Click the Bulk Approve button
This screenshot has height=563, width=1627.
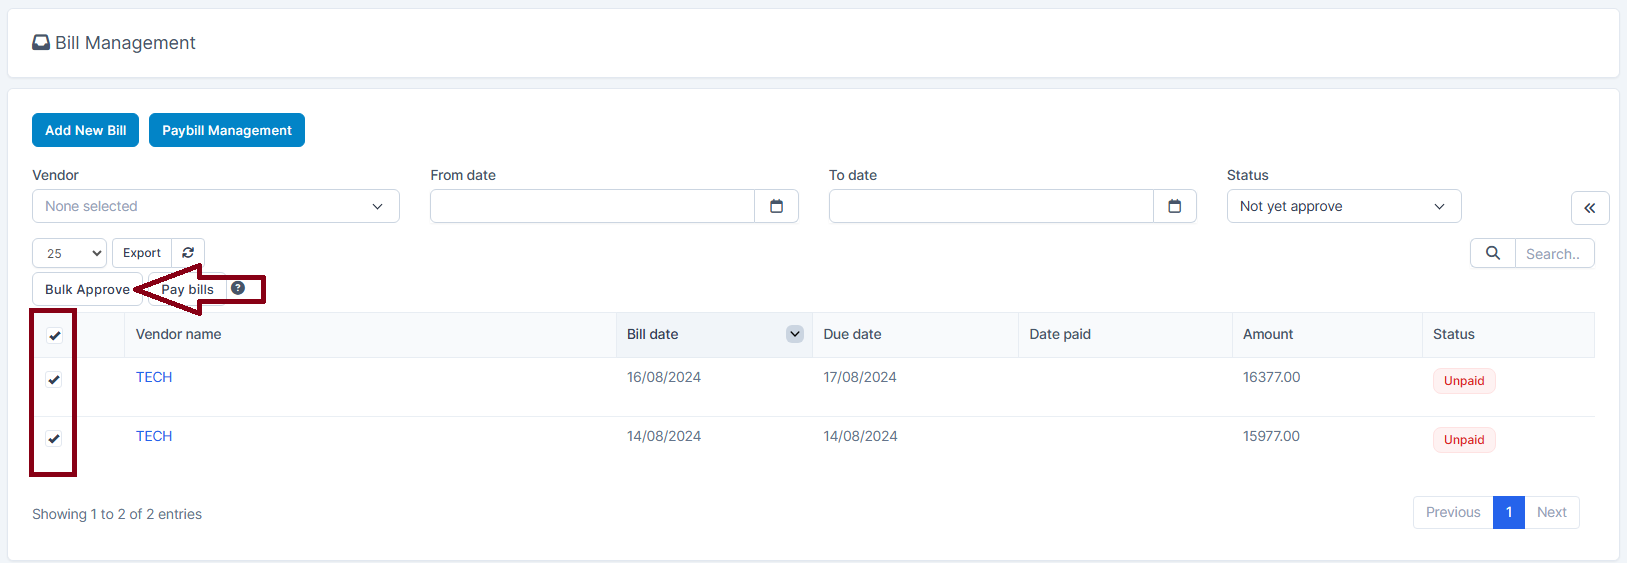(87, 289)
